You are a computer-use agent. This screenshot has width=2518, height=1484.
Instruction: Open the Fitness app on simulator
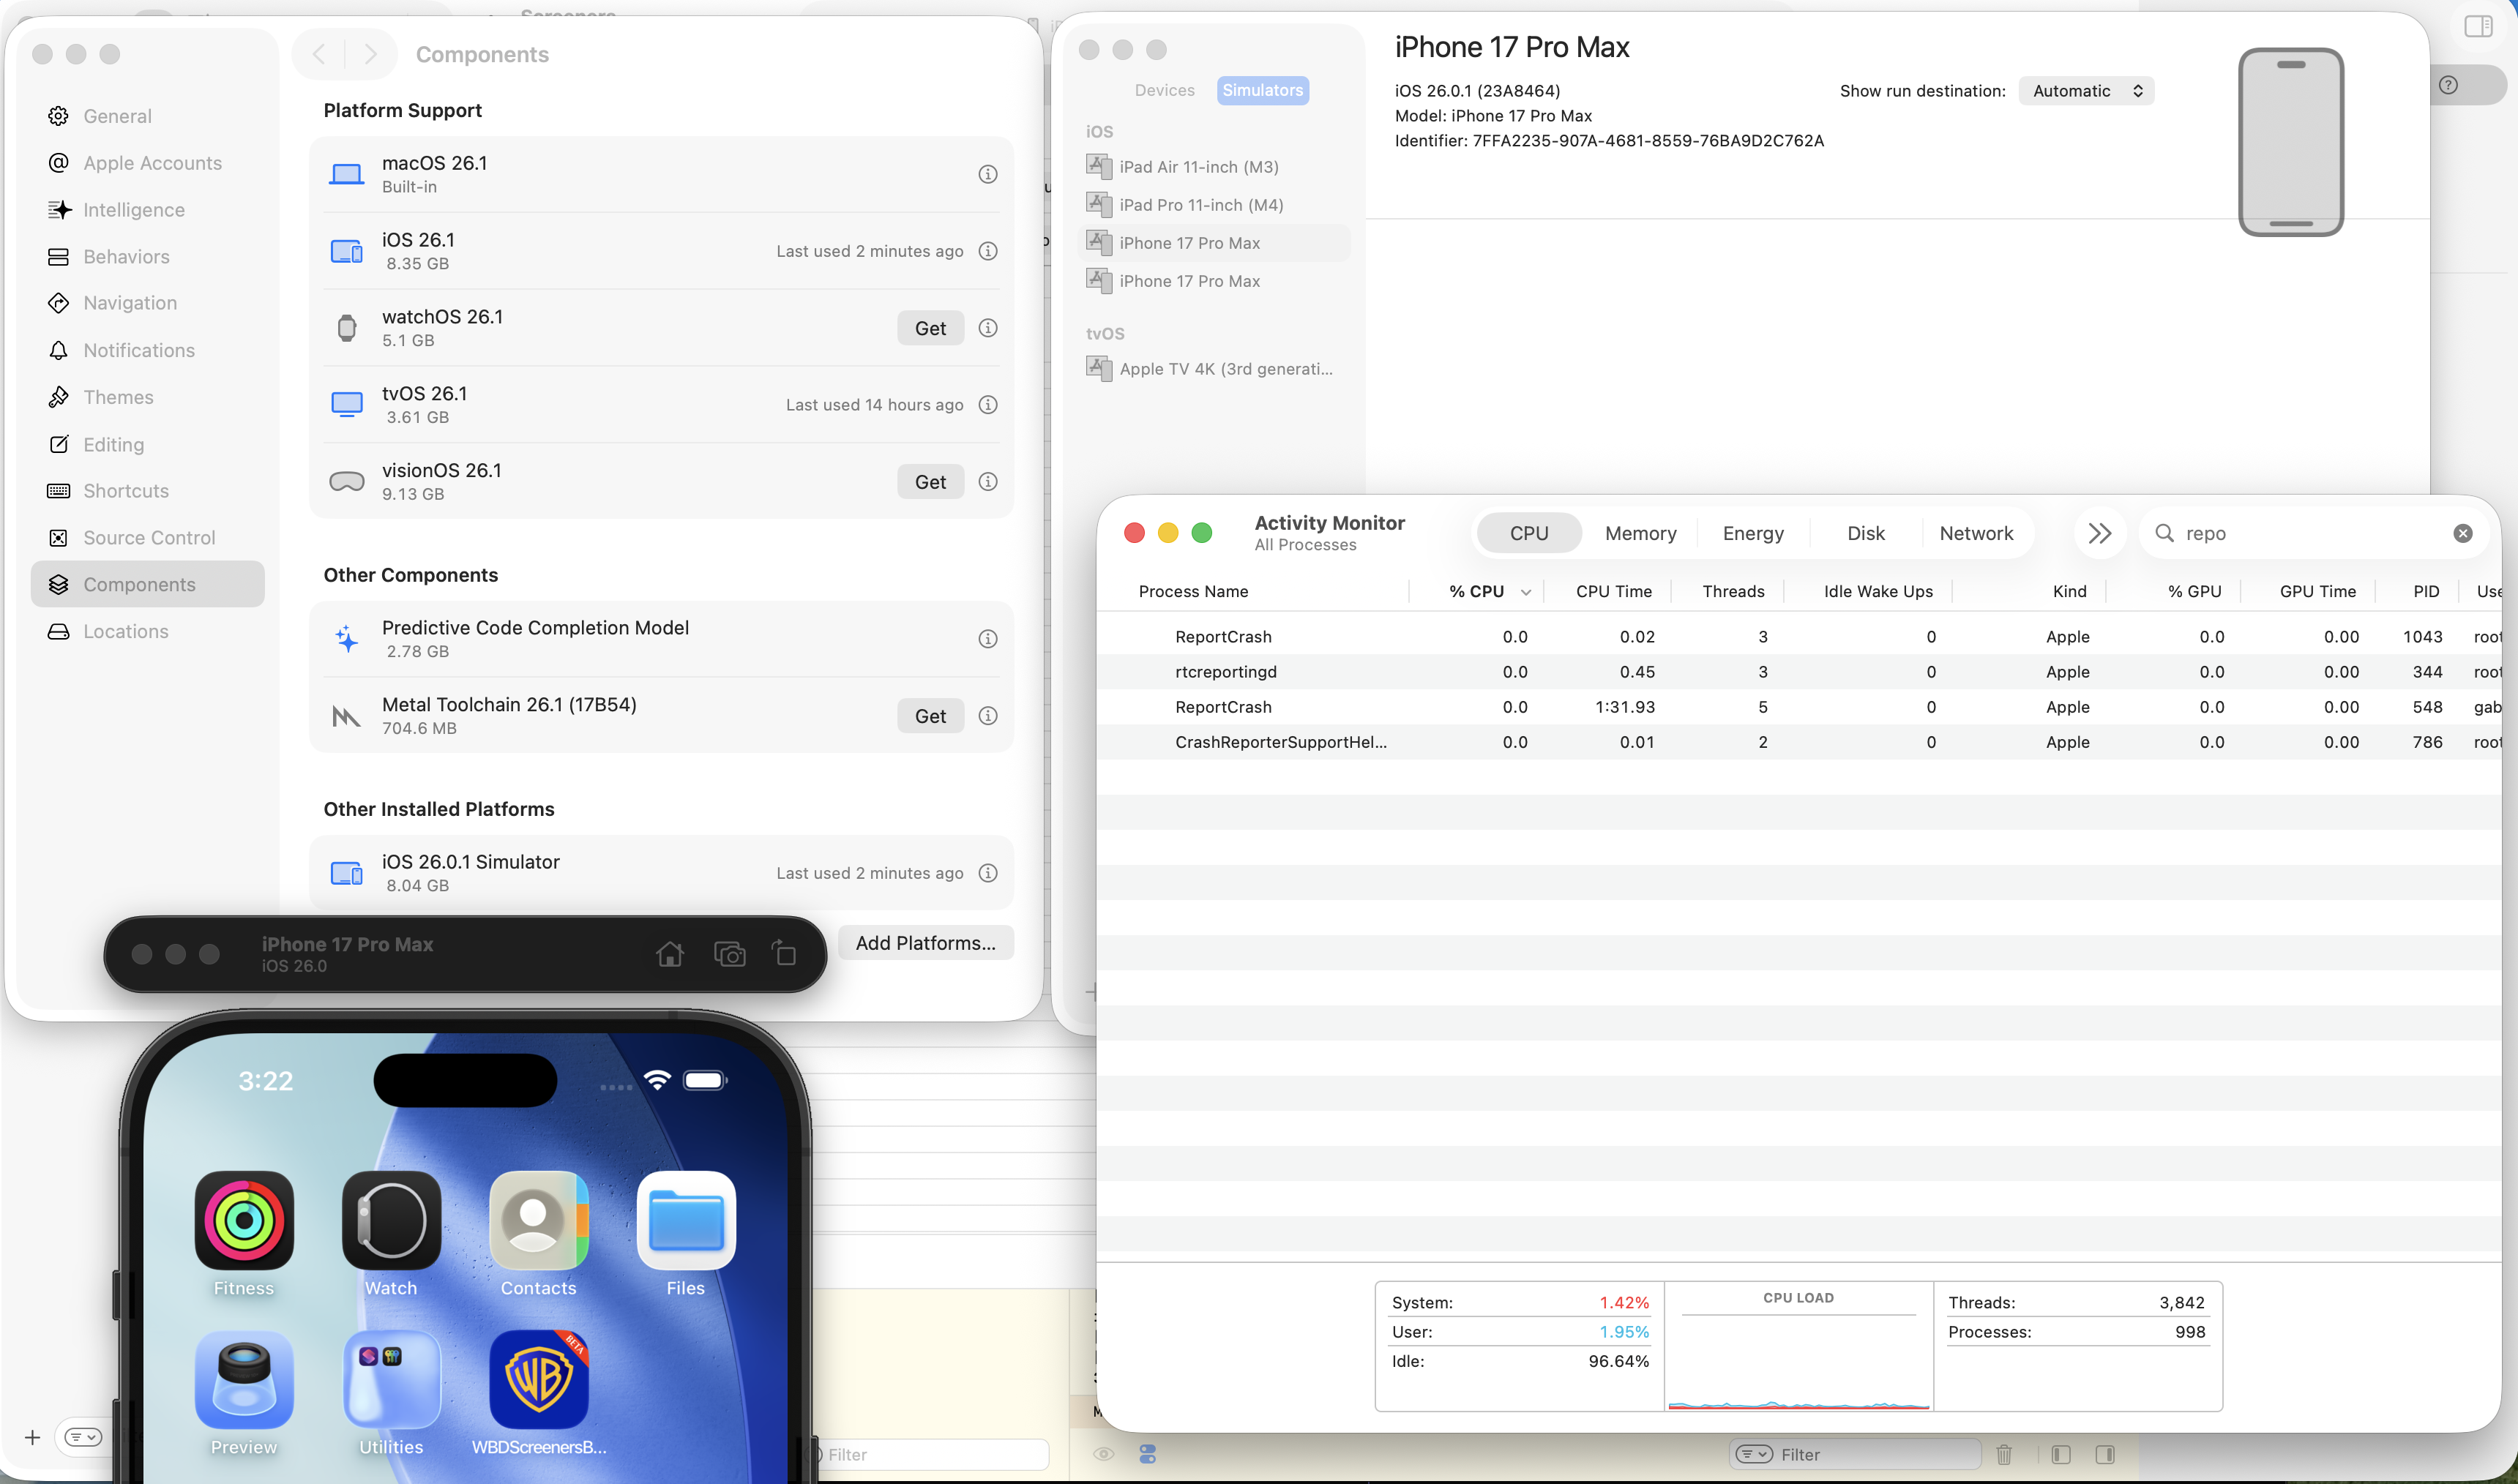pos(244,1221)
